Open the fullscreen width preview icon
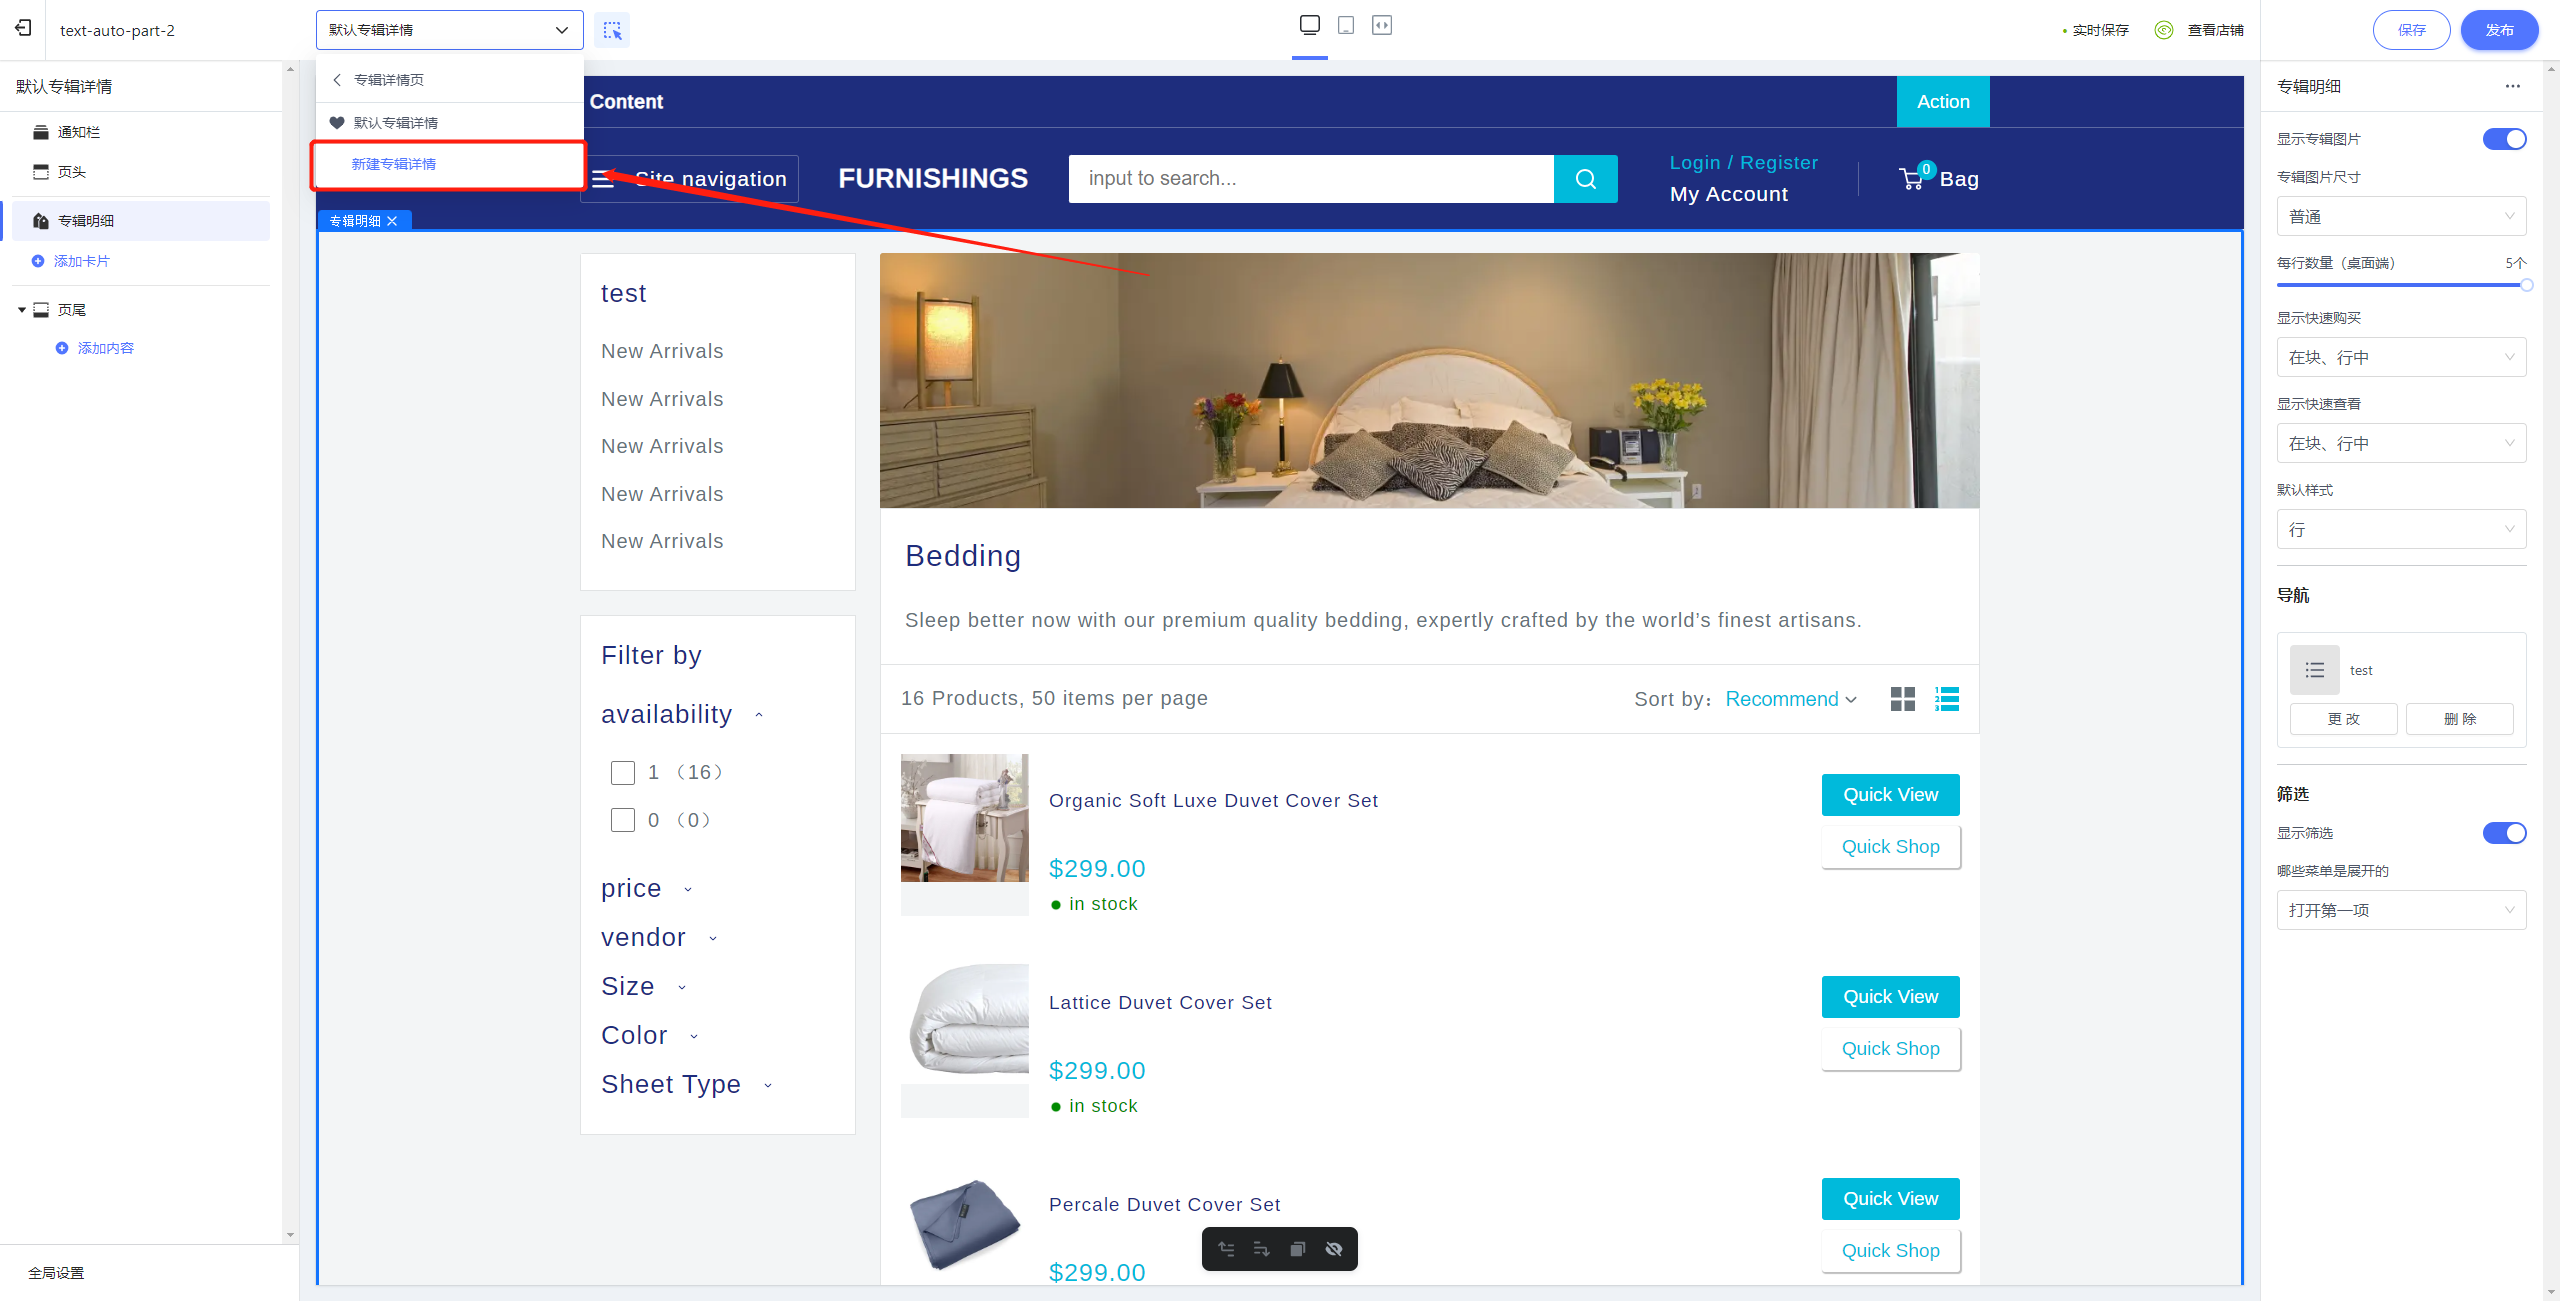This screenshot has height=1301, width=2560. [x=1382, y=25]
